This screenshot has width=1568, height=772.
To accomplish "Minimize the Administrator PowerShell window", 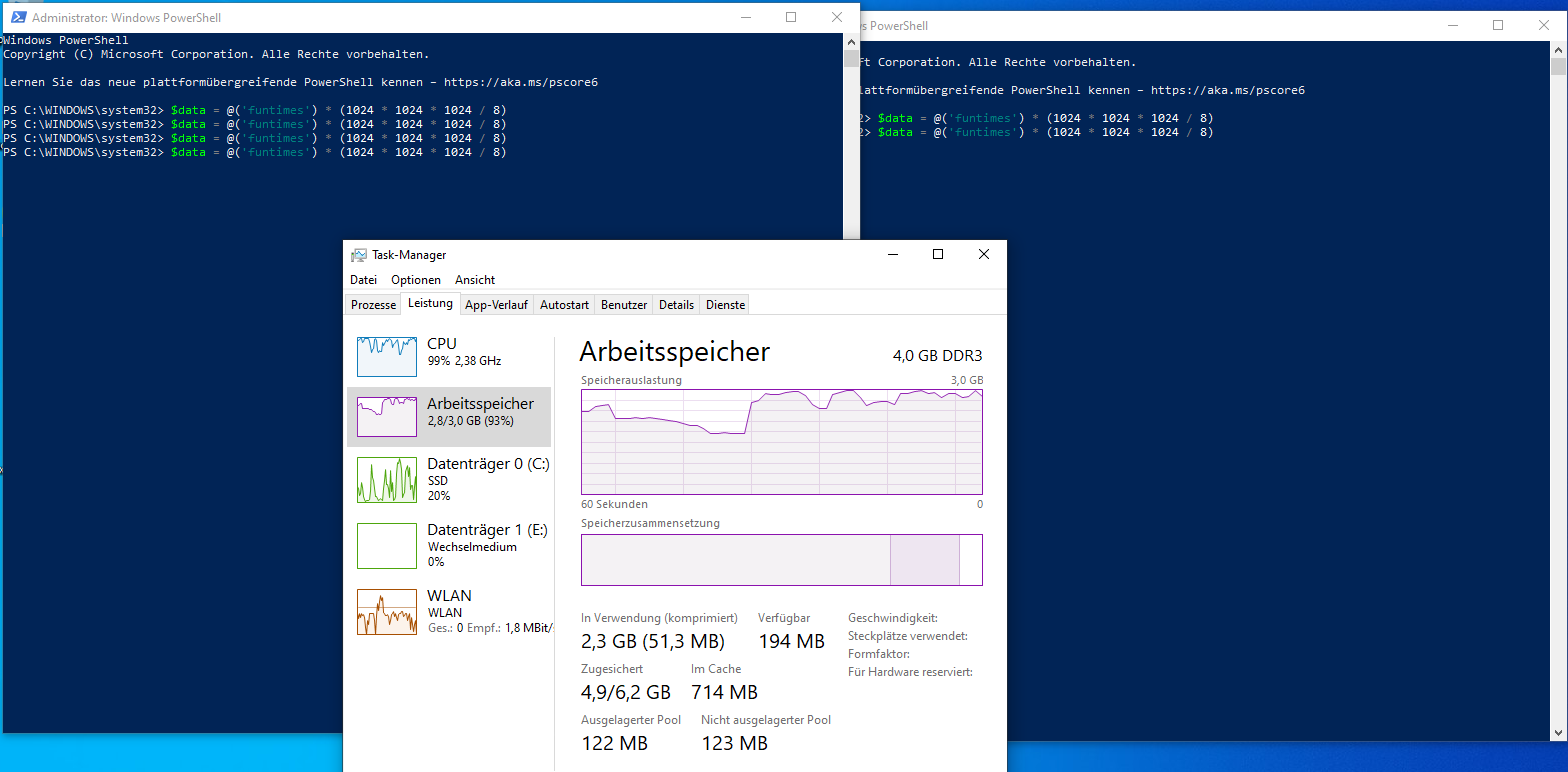I will pos(745,17).
